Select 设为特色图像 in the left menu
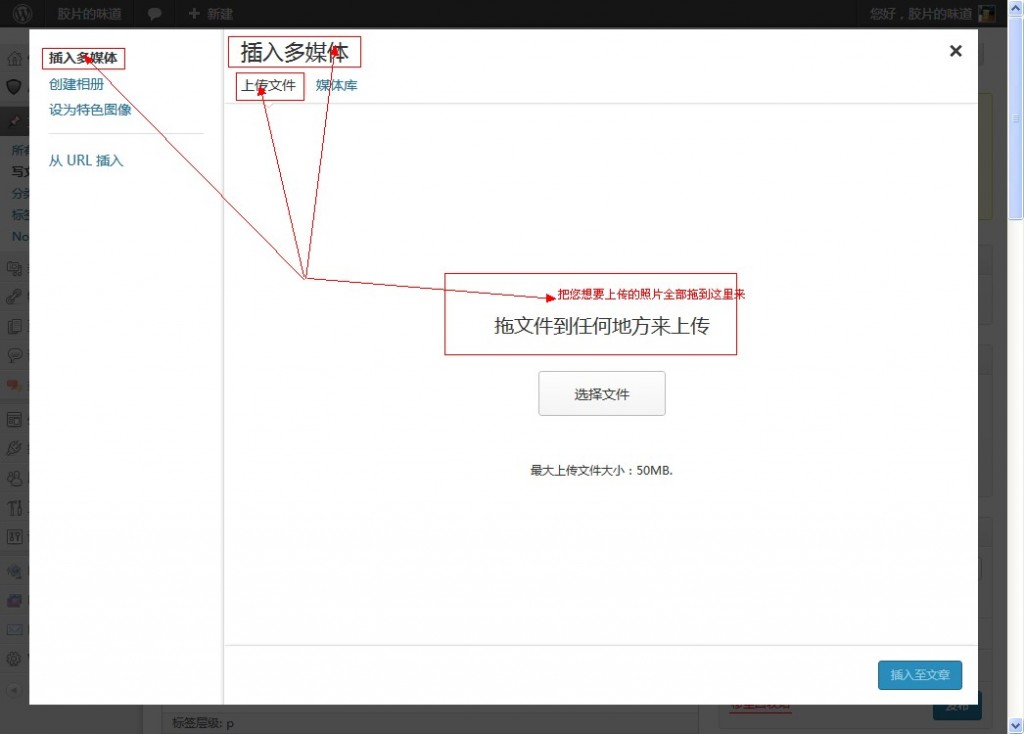1024x734 pixels. 90,110
